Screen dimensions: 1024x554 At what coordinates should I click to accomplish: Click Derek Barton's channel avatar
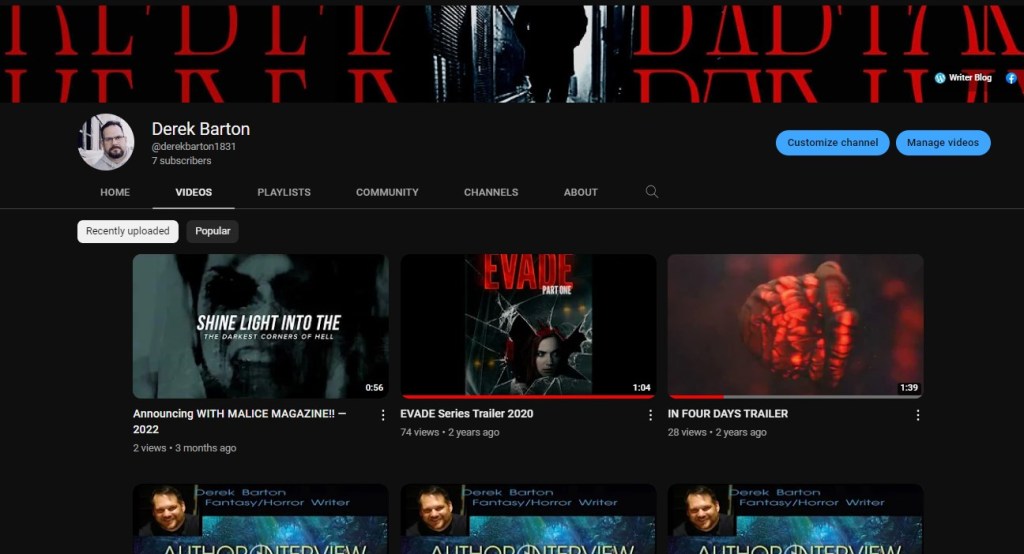106,142
